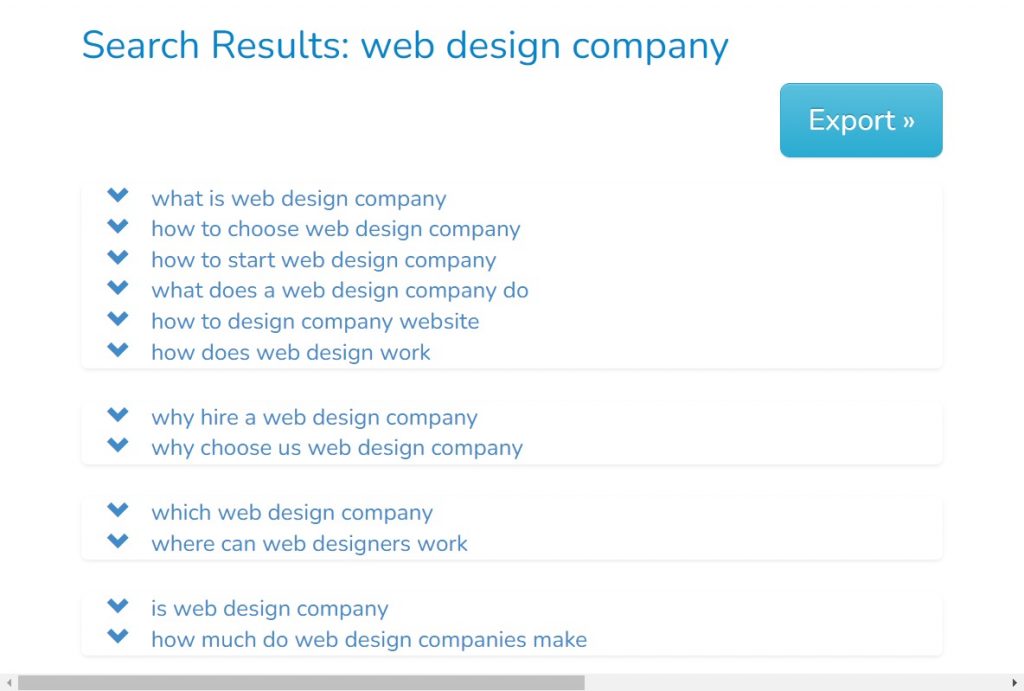Open the "what is web design company" keyword

coord(298,199)
